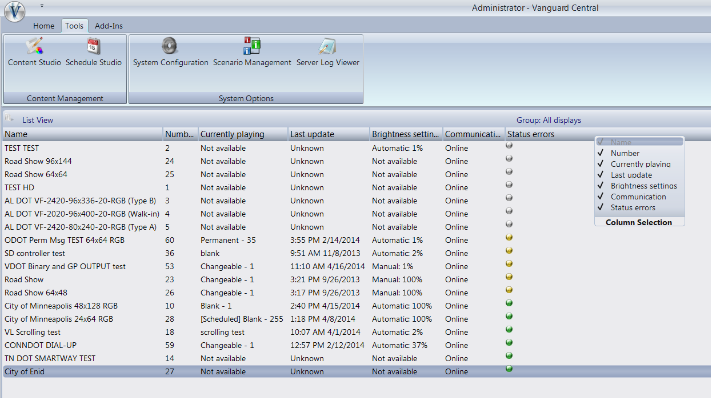Sort by Brightness settings column header
The image size is (711, 398).
point(406,134)
